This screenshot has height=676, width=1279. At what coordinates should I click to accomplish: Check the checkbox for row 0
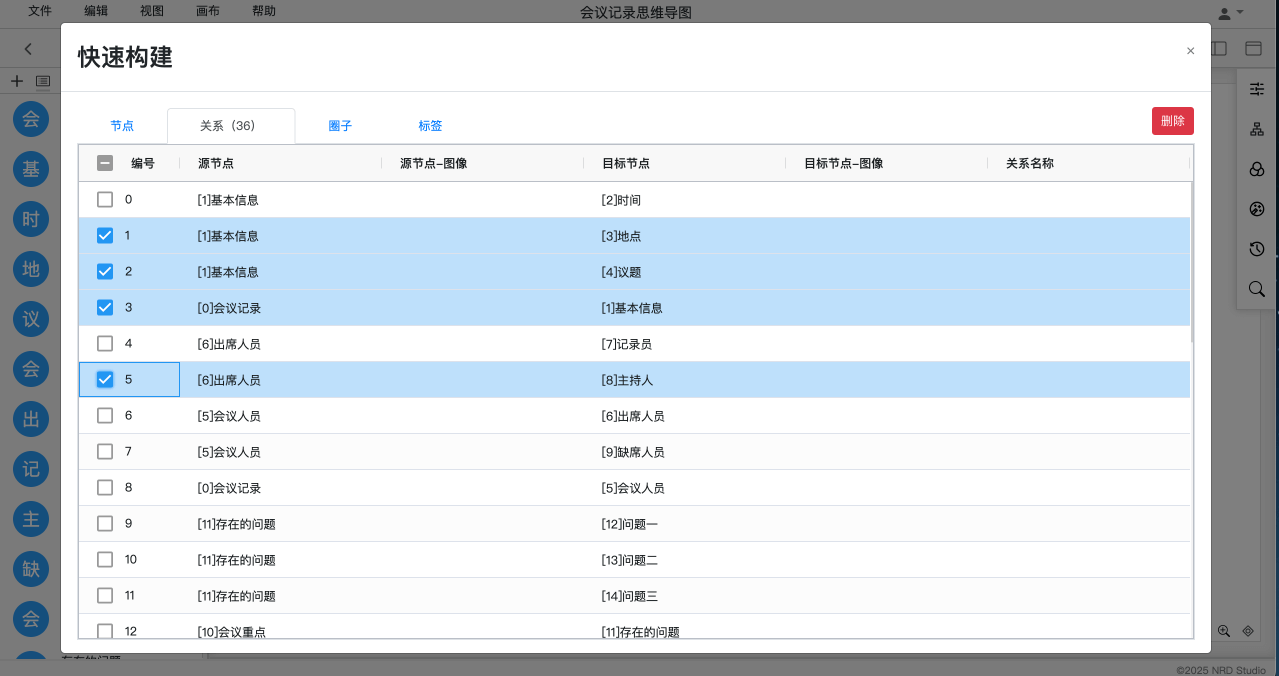[x=105, y=200]
